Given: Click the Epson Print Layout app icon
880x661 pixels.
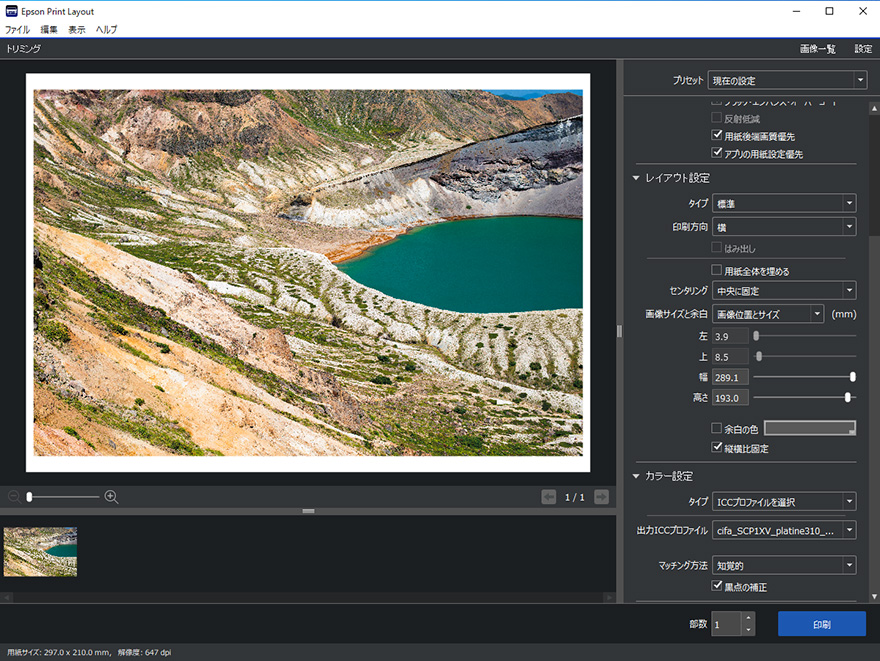Looking at the screenshot, I should click(x=11, y=11).
